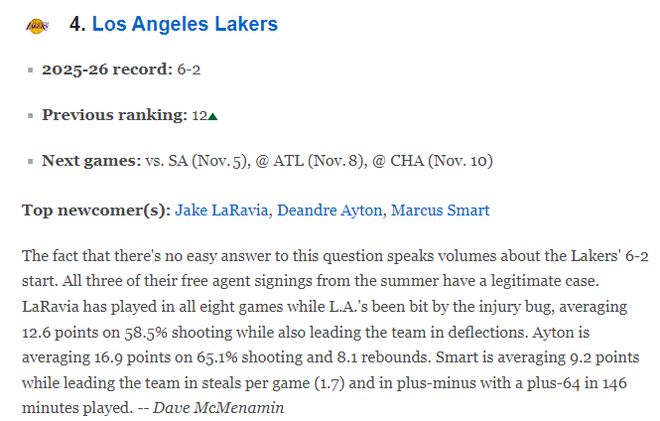This screenshot has height=421, width=660.
Task: Click the bullet beside Previous ranking
Action: (x=30, y=116)
